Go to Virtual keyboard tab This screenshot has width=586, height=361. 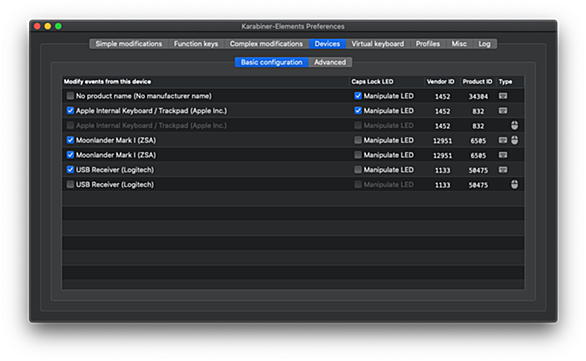[377, 44]
